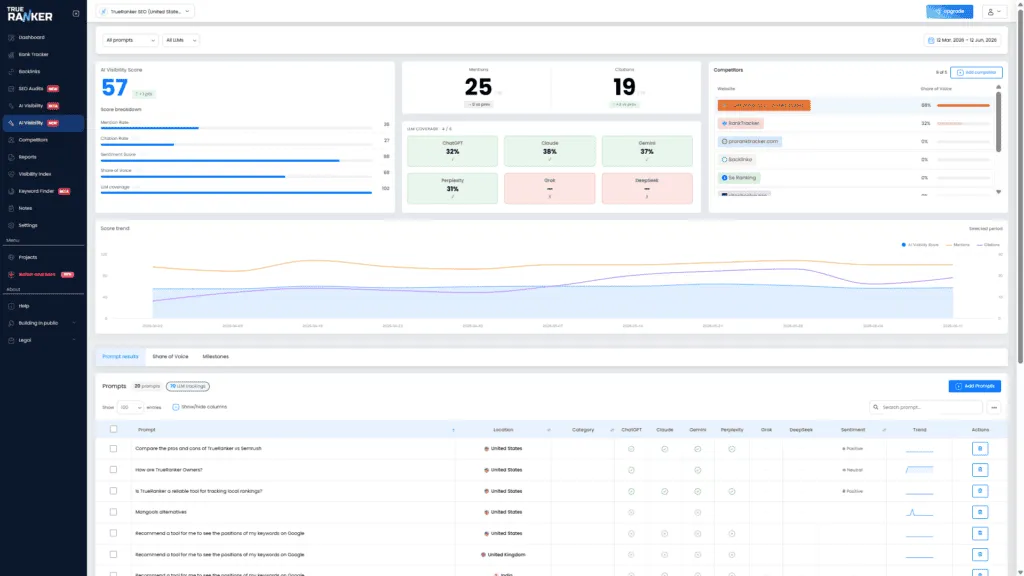Expand the Legal sidebar section
1024x576 pixels.
(x=42, y=340)
